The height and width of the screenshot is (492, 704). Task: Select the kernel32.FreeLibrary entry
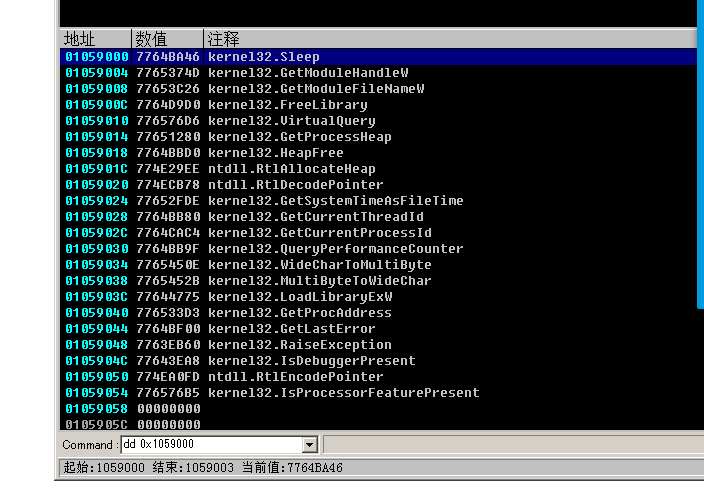(287, 105)
